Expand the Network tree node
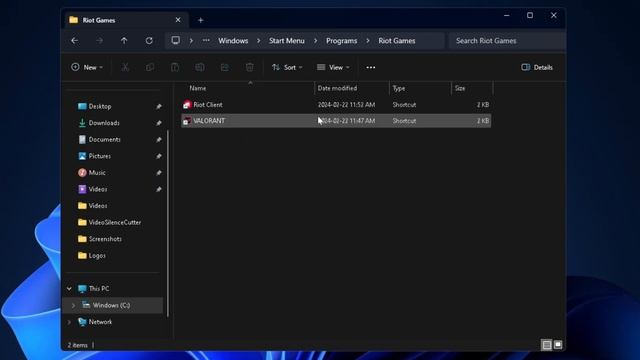 (x=69, y=322)
